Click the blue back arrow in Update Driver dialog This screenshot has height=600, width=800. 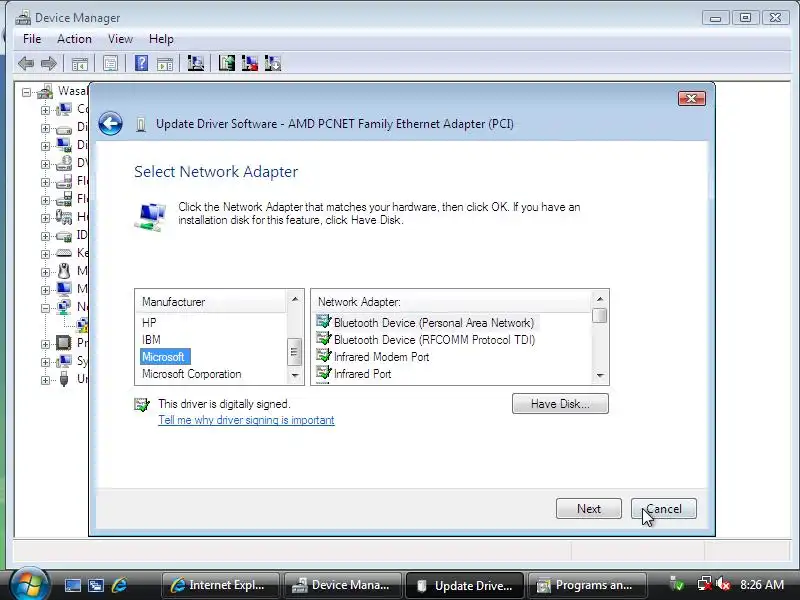point(110,123)
